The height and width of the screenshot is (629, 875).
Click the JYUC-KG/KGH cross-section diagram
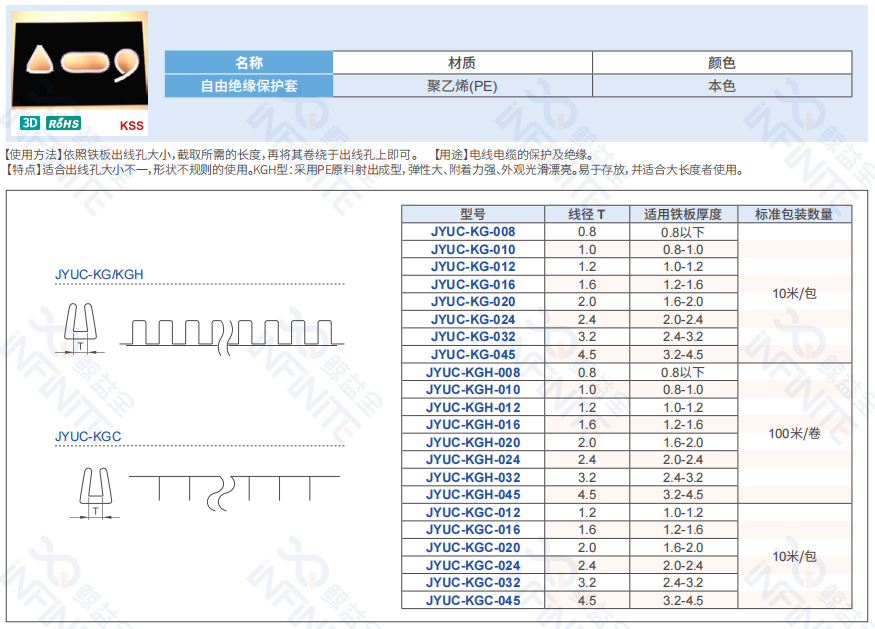pos(81,327)
